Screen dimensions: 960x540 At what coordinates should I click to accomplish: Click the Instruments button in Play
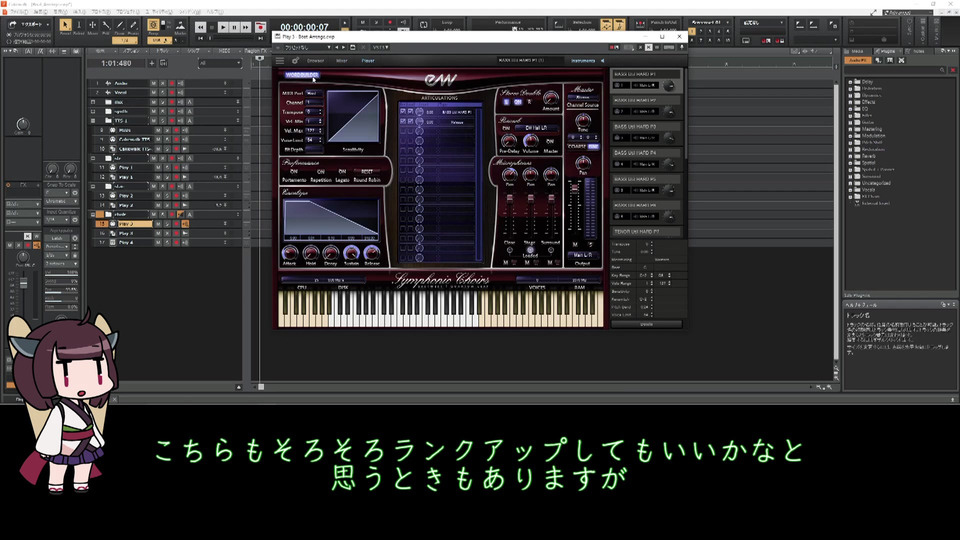click(583, 61)
